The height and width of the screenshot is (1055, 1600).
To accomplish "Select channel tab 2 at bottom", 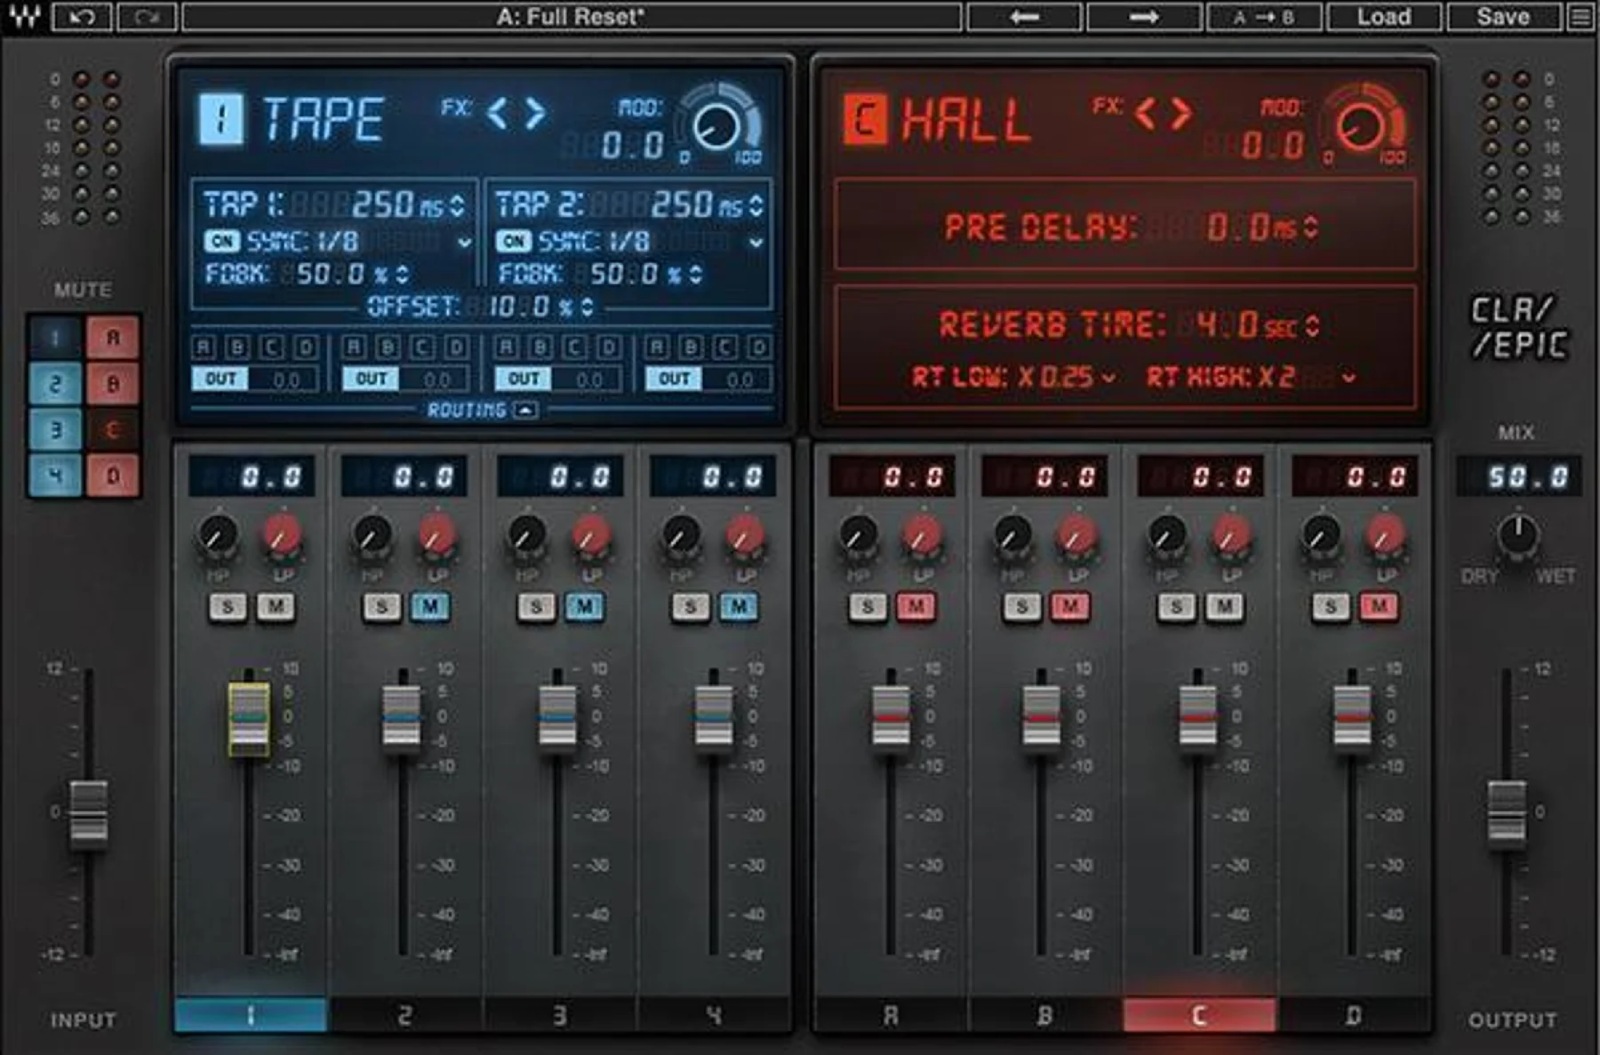I will (405, 1015).
